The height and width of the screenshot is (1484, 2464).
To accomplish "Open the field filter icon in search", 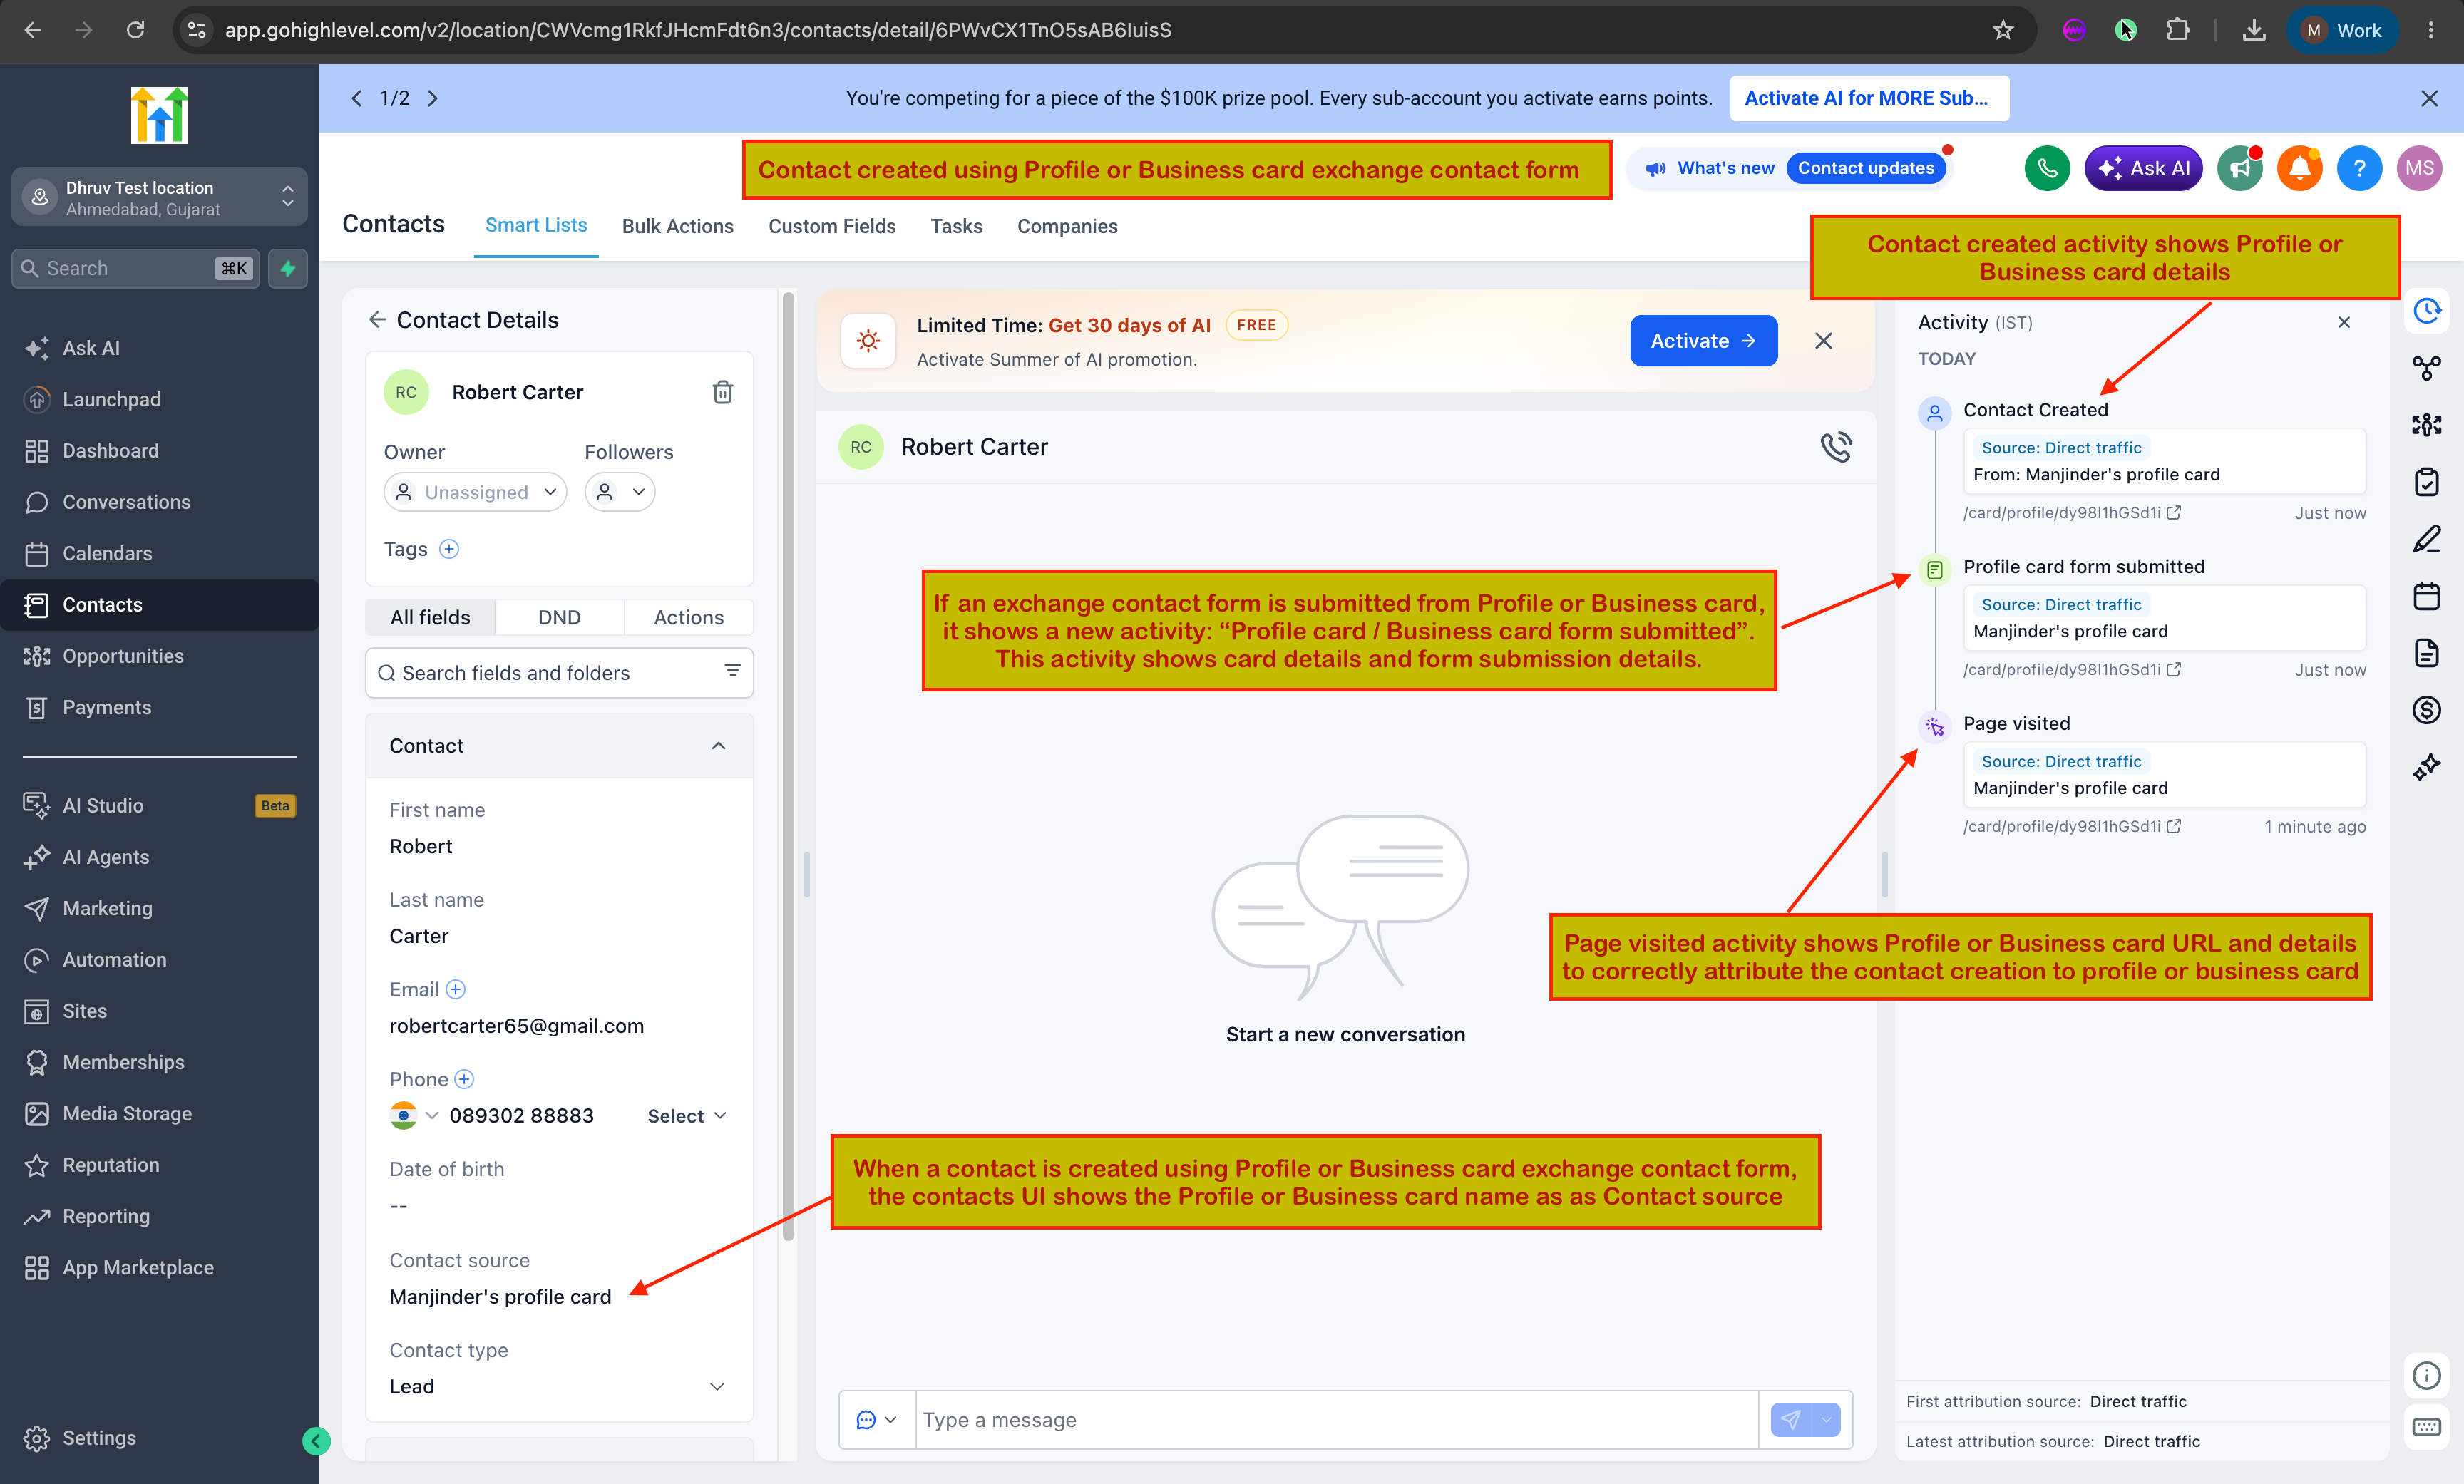I will pyautogui.click(x=732, y=671).
